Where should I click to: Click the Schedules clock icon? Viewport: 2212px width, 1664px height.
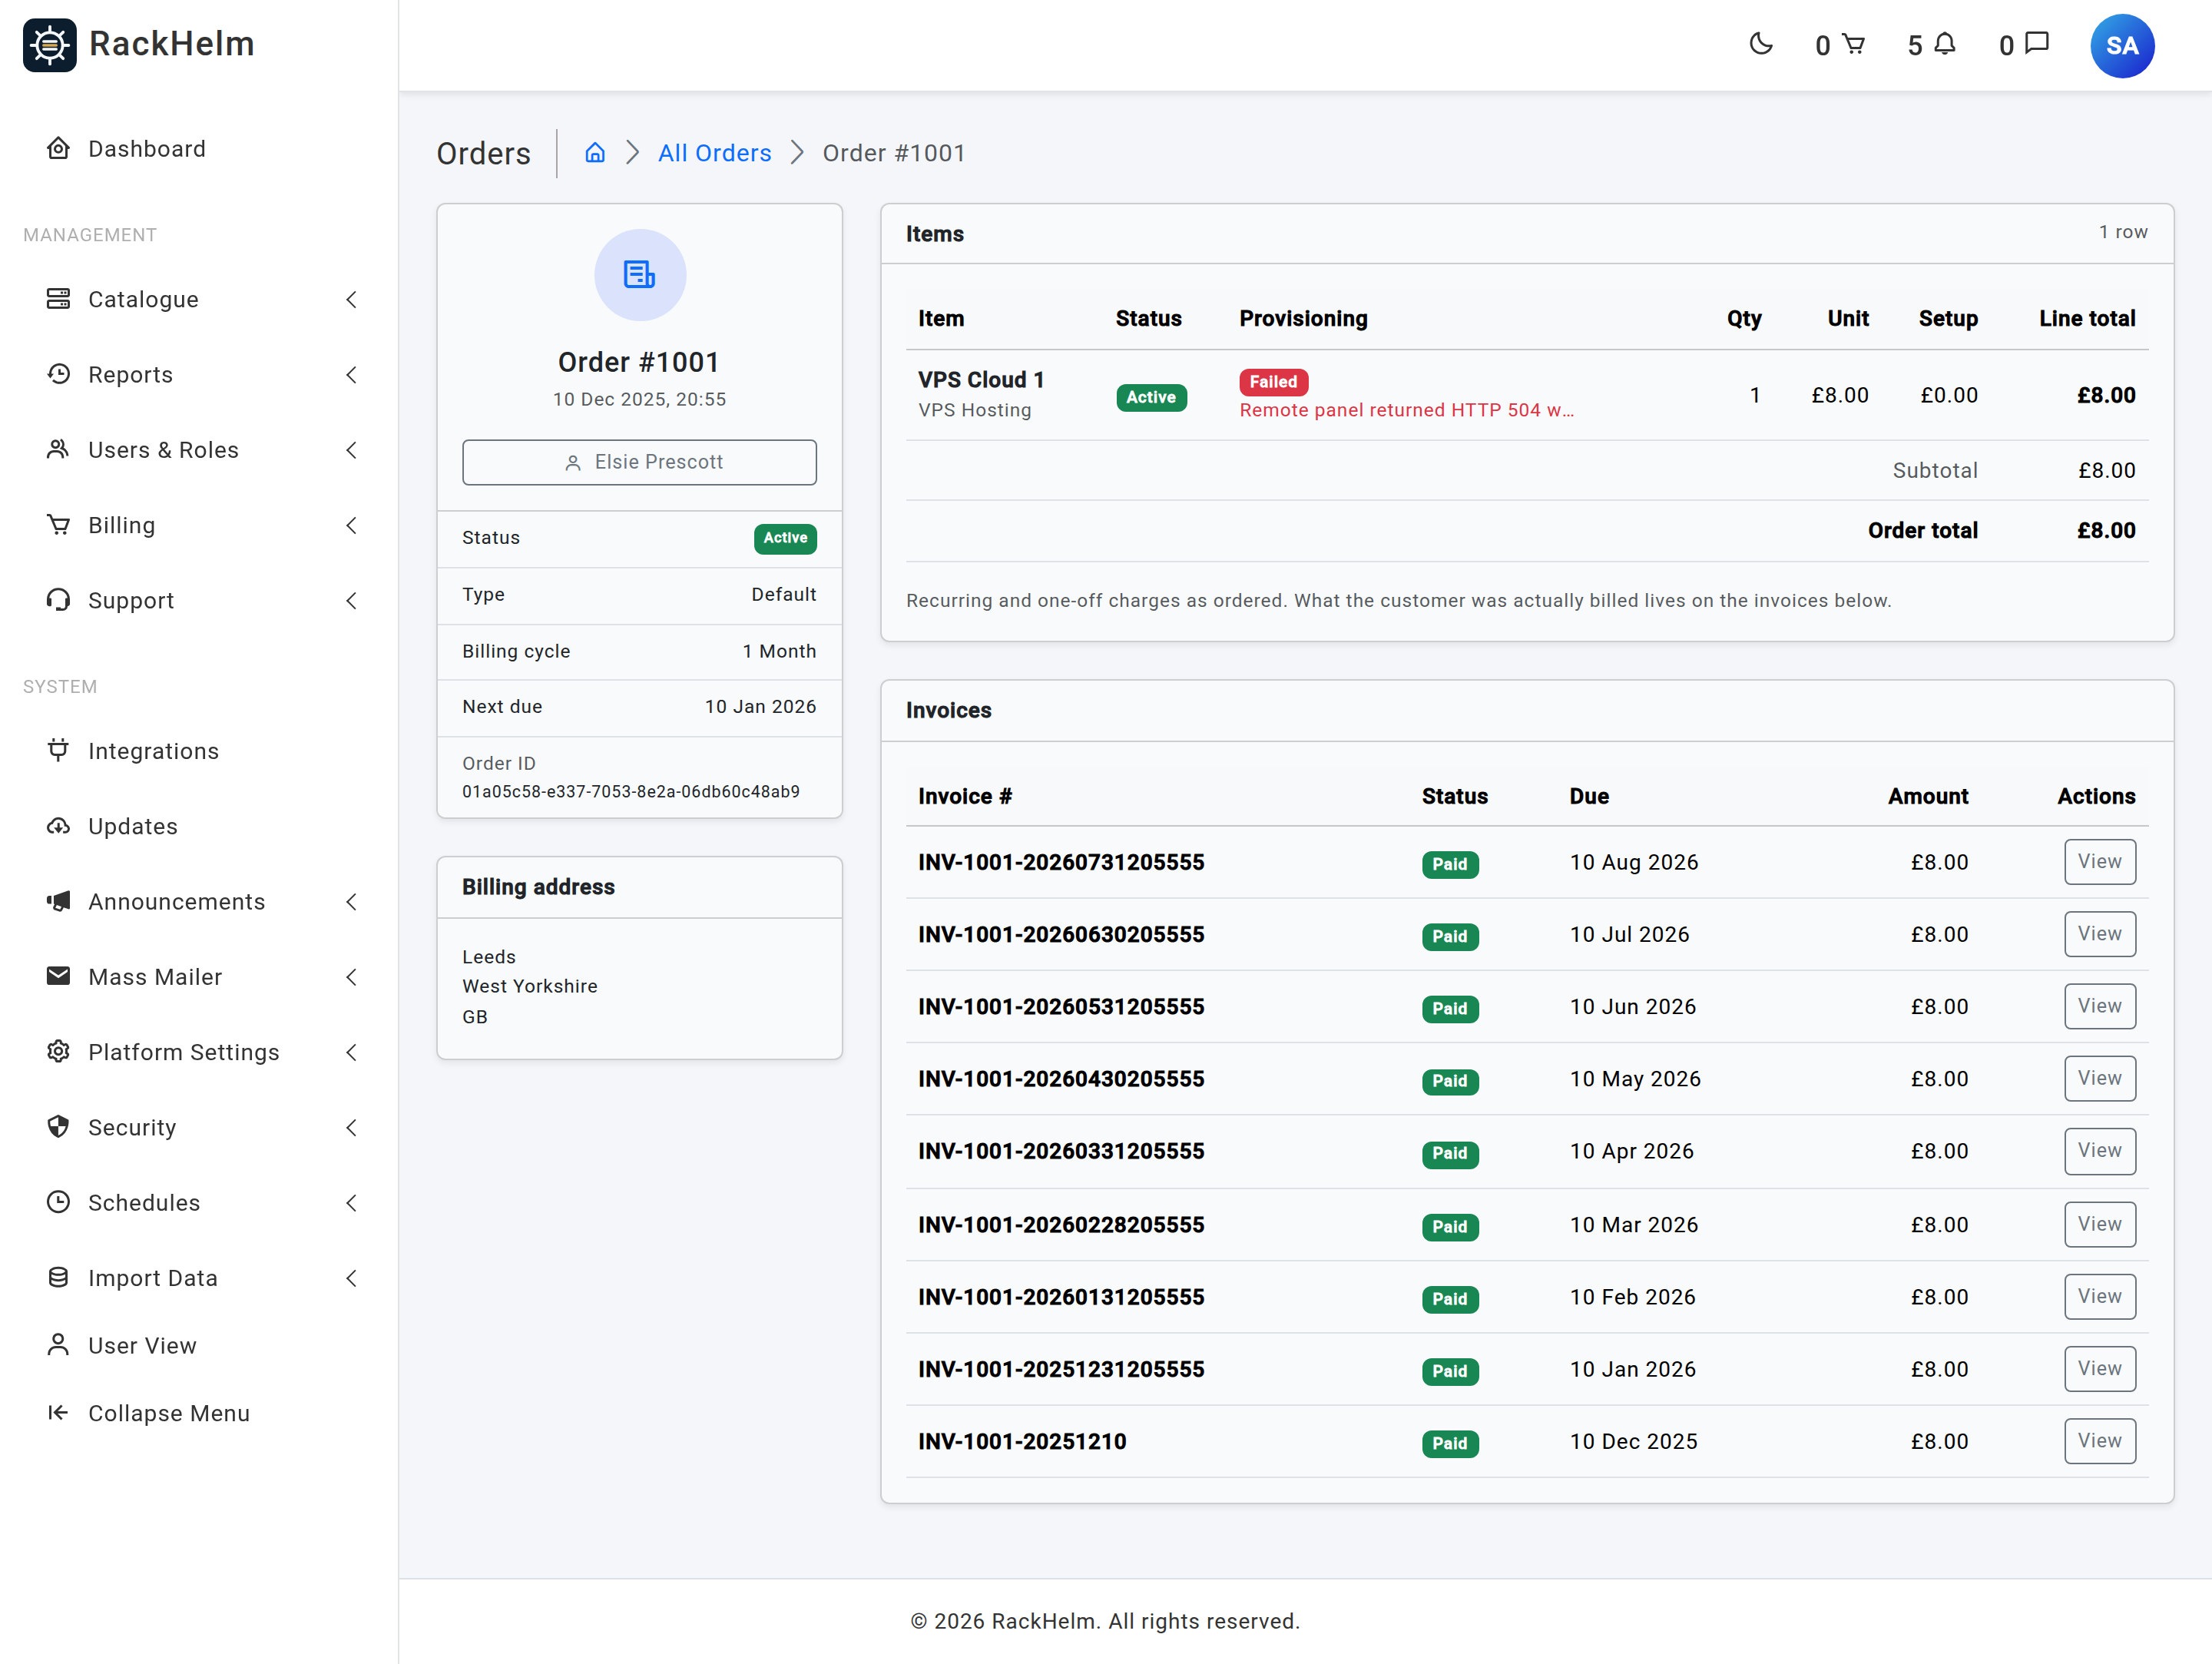coord(58,1201)
